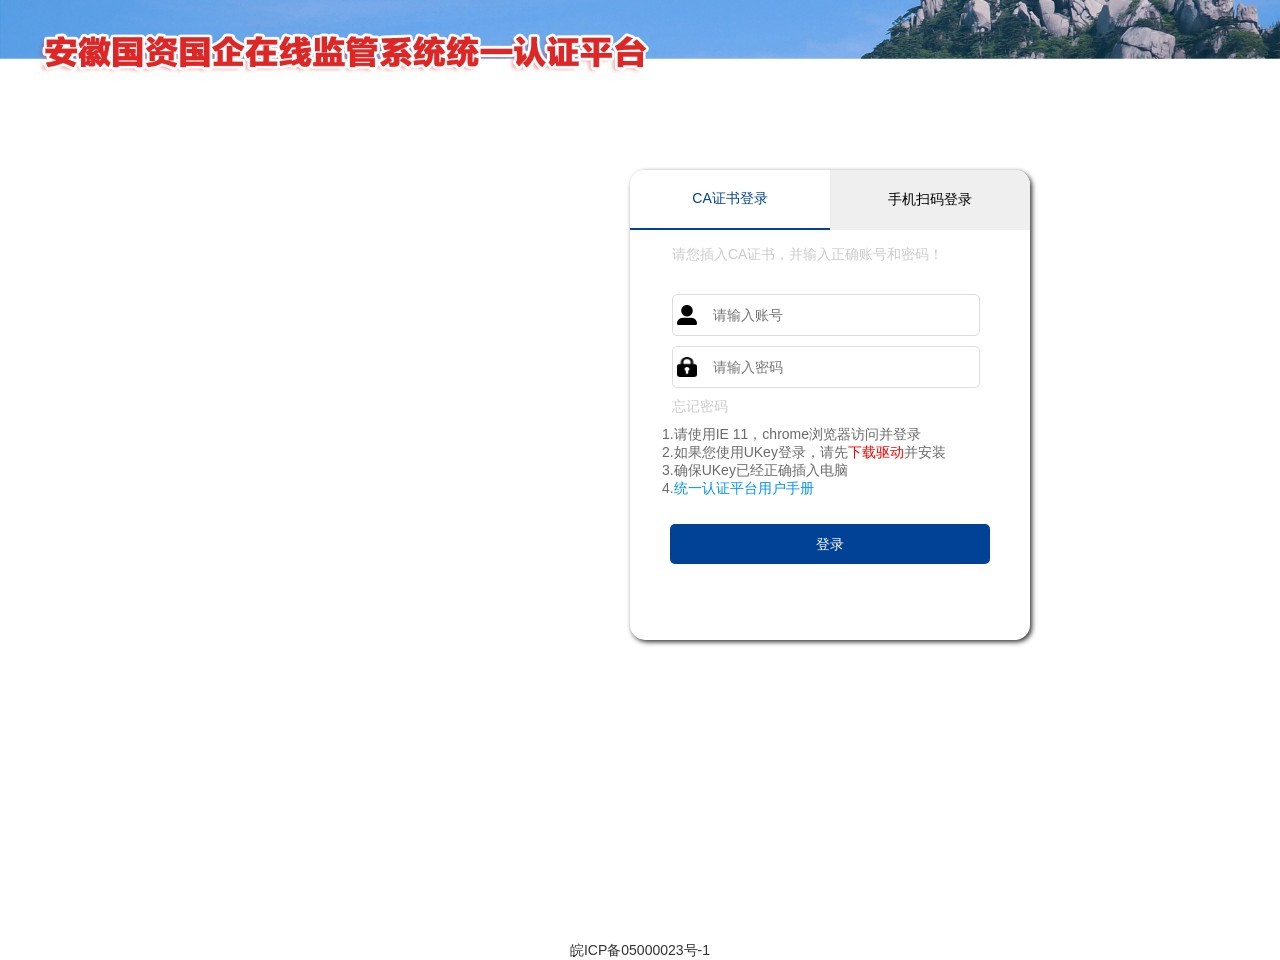
Task: Click inside the 请输入账号 input box
Action: pos(840,315)
